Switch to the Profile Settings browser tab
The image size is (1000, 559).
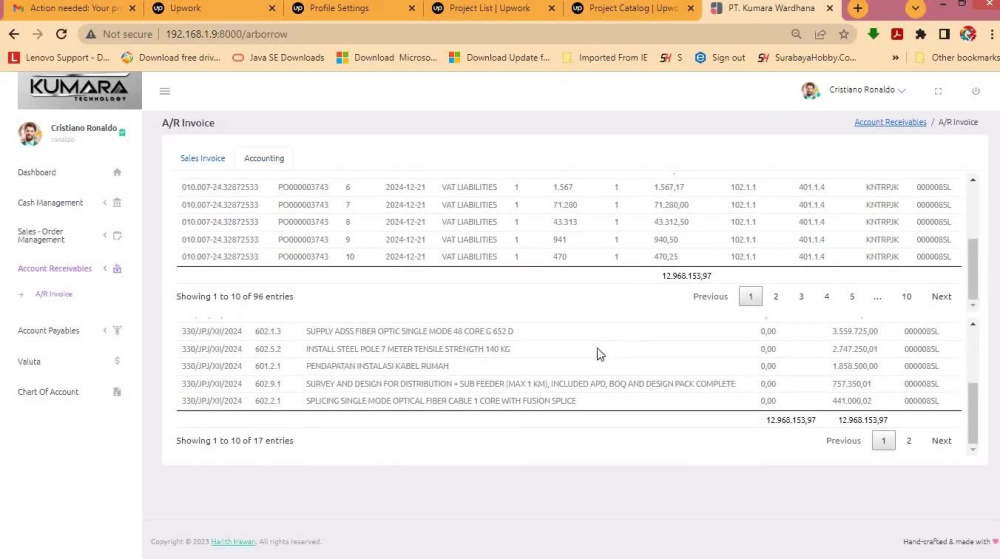[353, 8]
